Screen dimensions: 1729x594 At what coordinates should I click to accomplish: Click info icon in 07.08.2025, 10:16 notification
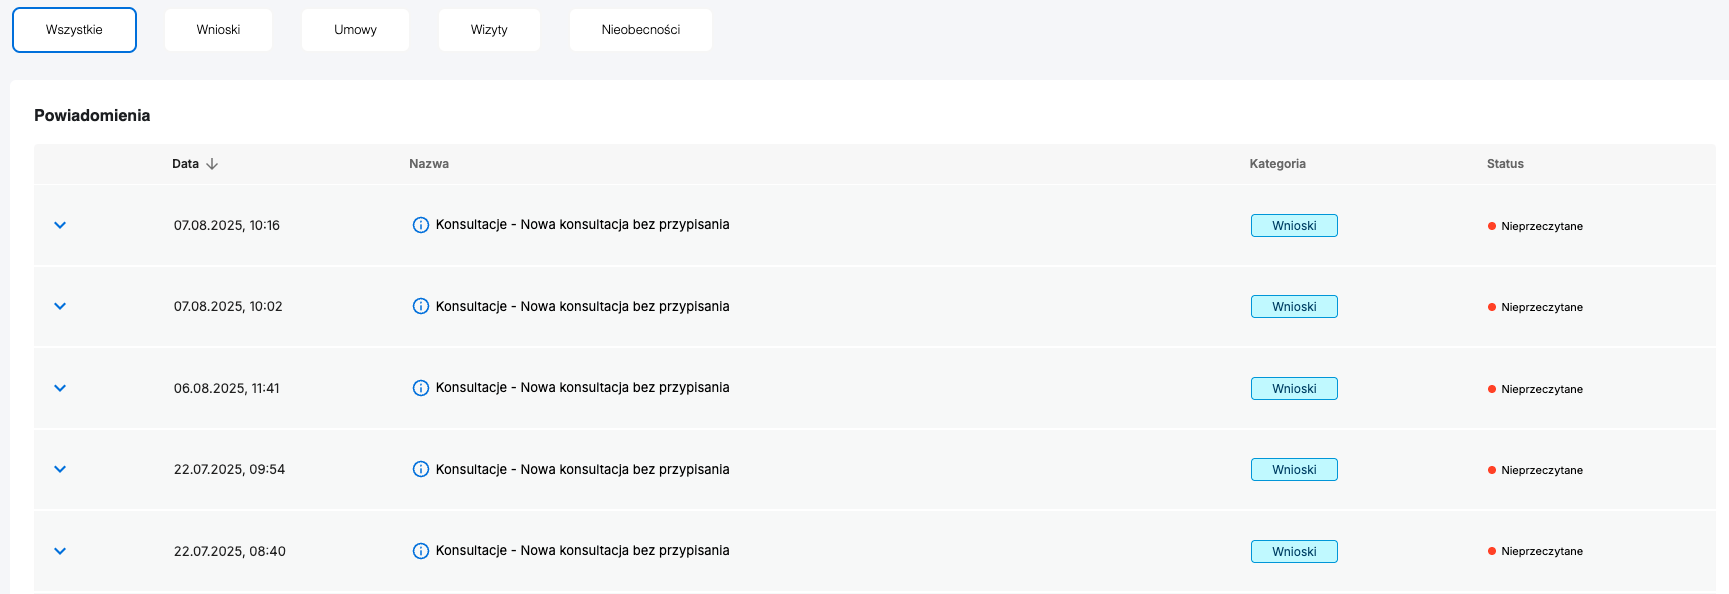[421, 225]
